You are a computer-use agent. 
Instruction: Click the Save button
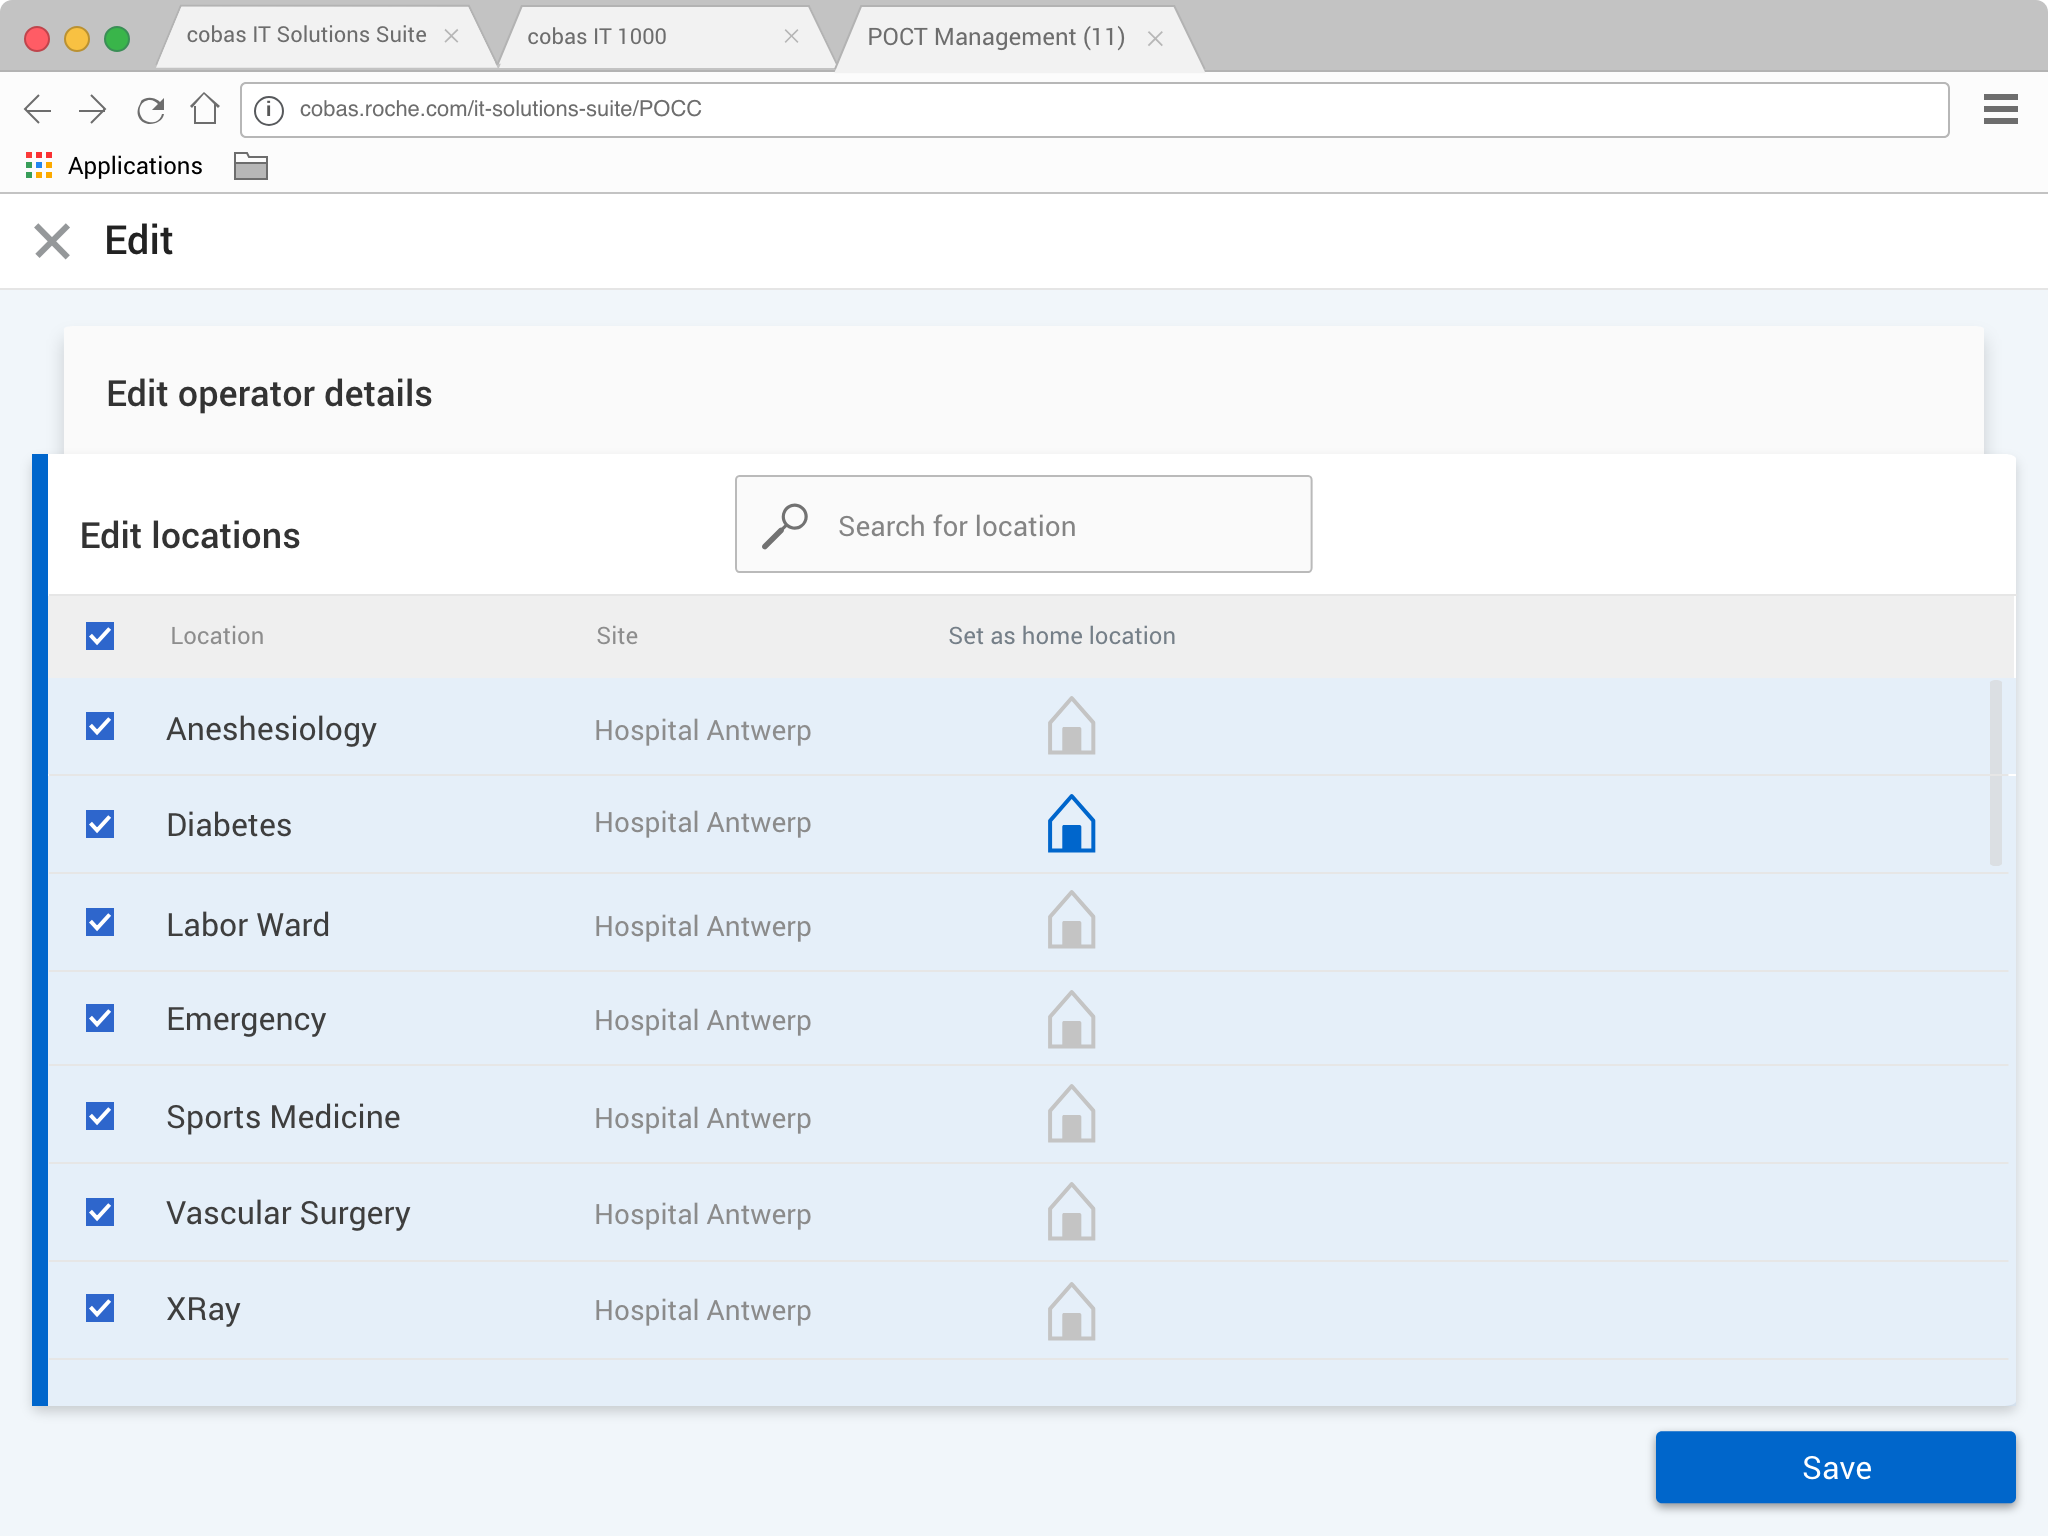click(1835, 1467)
